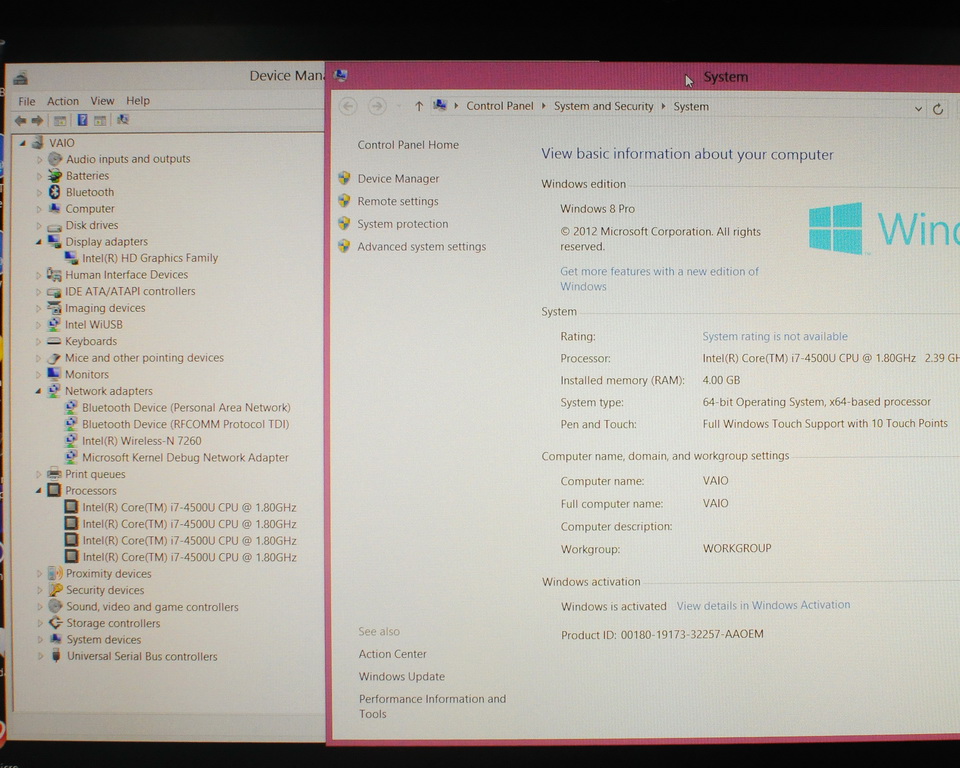
Task: Expand Universal Serial Bus controllers
Action: 40,656
